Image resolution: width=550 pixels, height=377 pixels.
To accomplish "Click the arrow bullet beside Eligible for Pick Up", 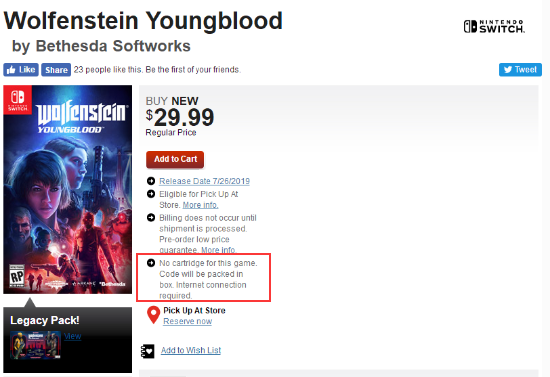I will pos(151,194).
